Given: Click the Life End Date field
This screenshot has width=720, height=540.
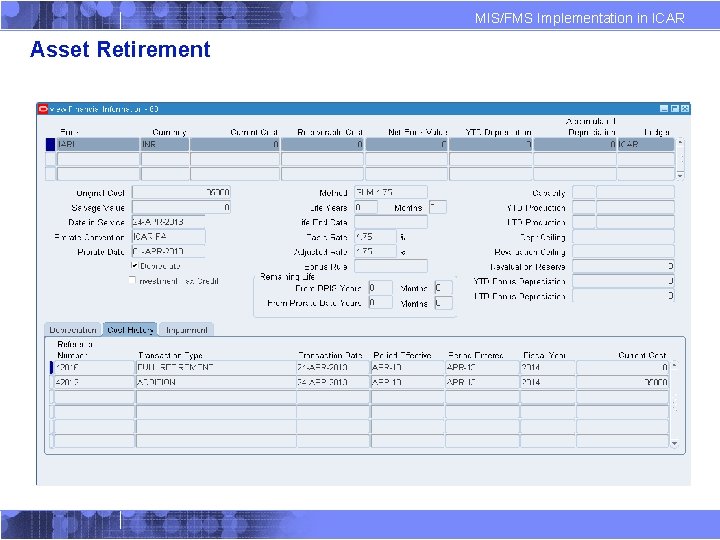Looking at the screenshot, I should coord(391,222).
